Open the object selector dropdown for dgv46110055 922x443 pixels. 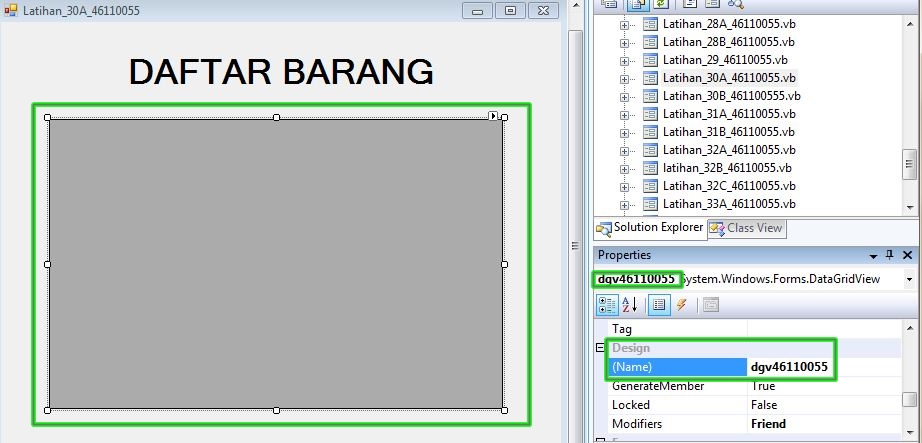pyautogui.click(x=910, y=279)
